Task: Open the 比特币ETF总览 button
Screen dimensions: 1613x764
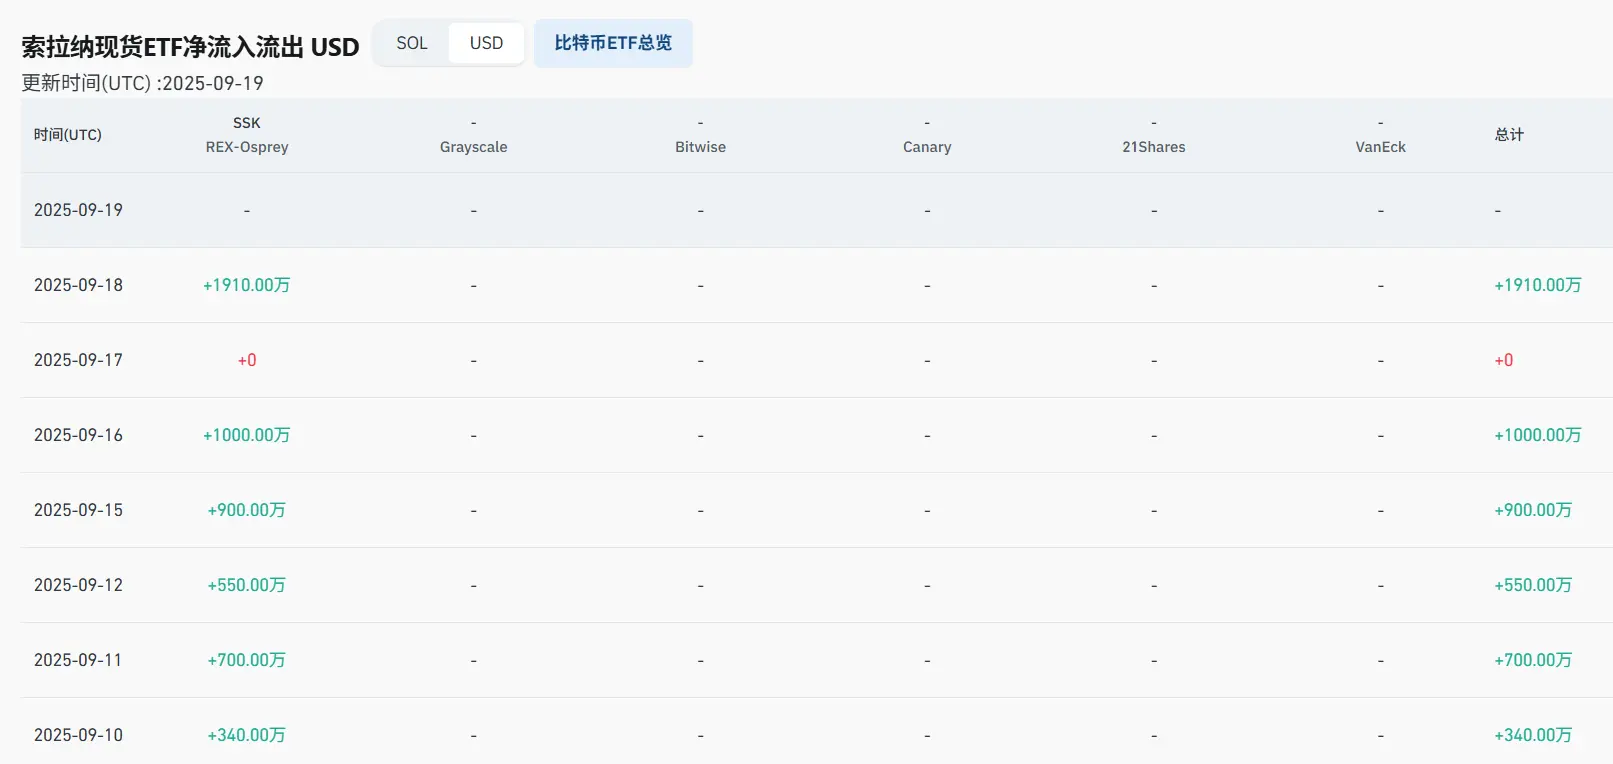Action: click(613, 43)
